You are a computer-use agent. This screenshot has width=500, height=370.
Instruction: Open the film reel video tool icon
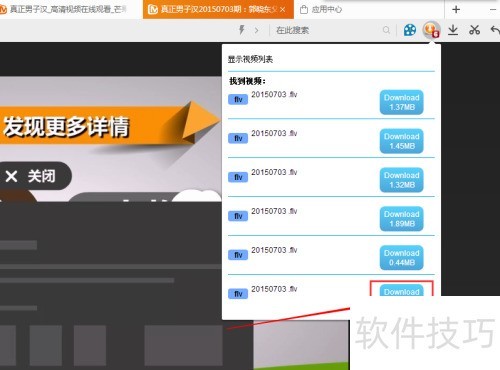click(410, 30)
